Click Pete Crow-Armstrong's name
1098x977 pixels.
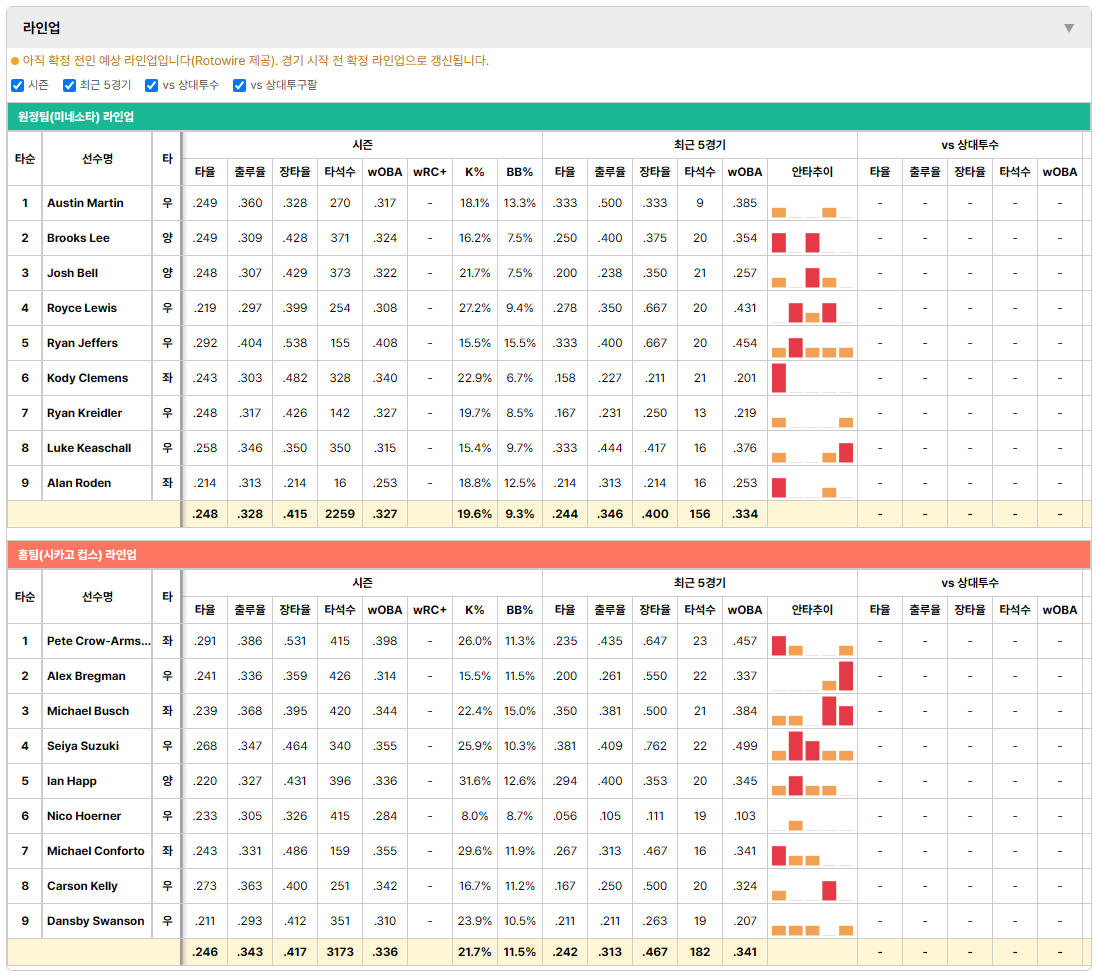point(99,641)
